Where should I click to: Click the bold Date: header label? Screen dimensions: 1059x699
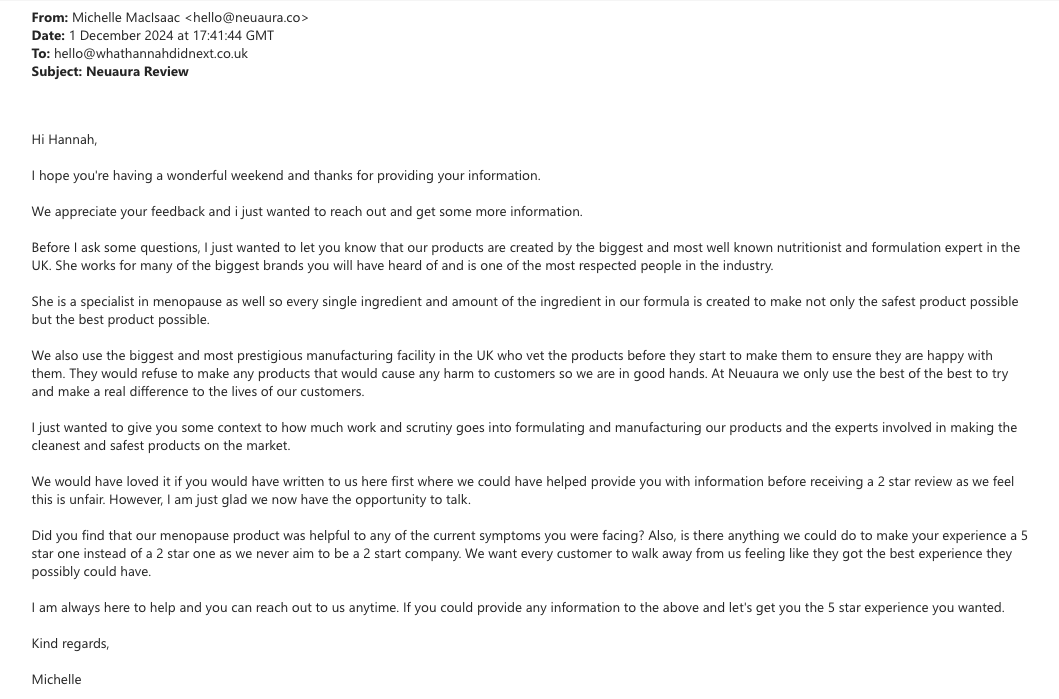(48, 35)
